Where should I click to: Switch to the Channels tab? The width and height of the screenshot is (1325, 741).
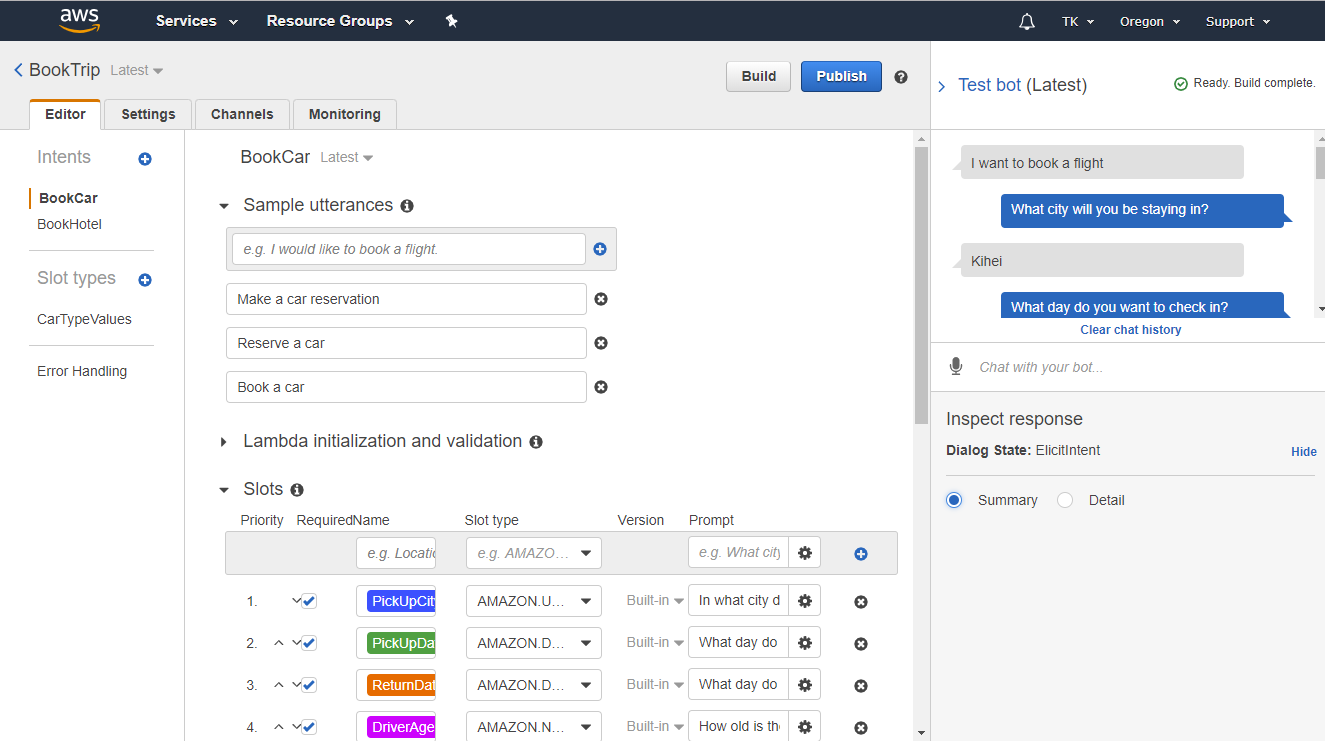point(242,114)
